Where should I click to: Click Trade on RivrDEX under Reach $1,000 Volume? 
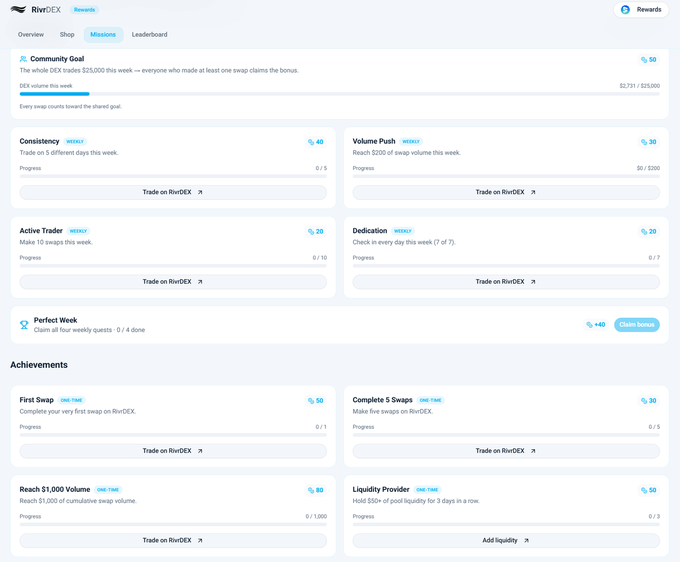click(173, 541)
